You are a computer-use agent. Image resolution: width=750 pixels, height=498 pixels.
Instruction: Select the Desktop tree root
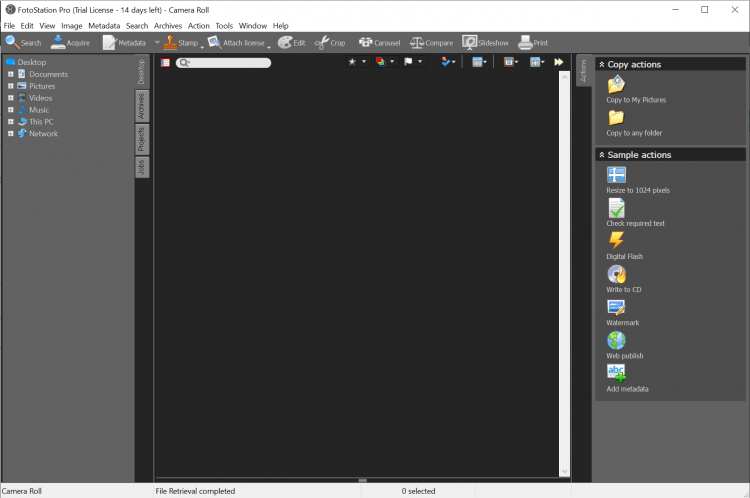point(26,62)
